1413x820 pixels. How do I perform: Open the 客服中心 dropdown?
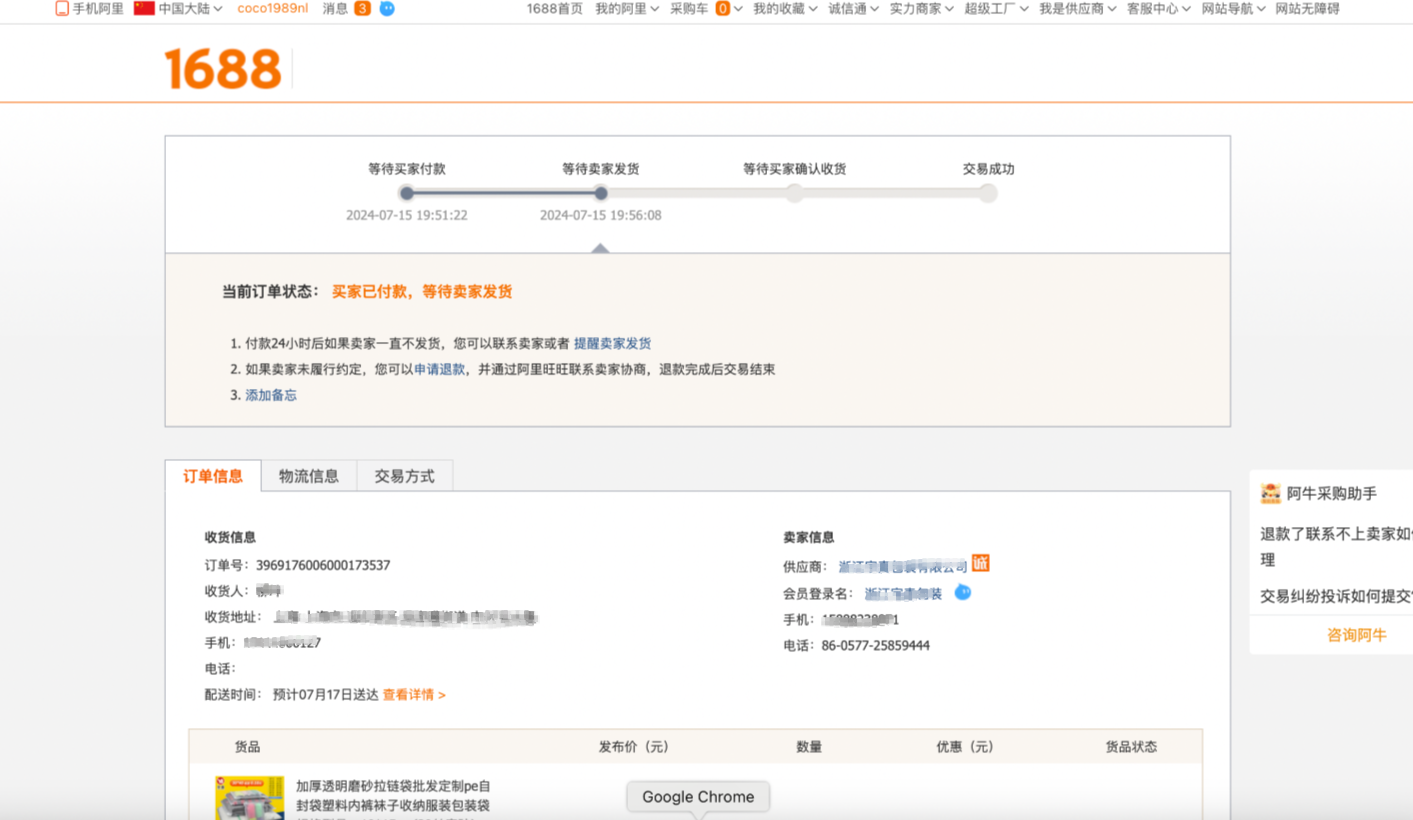click(x=1158, y=9)
